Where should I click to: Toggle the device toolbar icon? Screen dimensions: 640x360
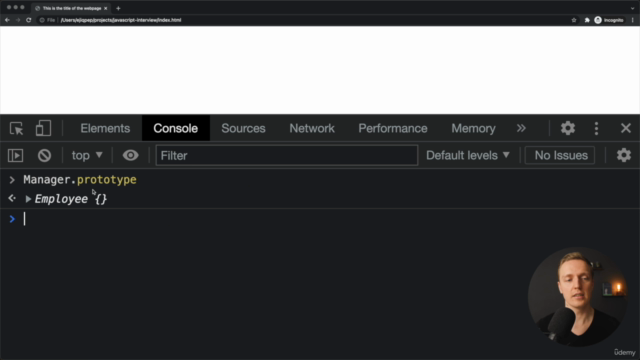(x=43, y=128)
